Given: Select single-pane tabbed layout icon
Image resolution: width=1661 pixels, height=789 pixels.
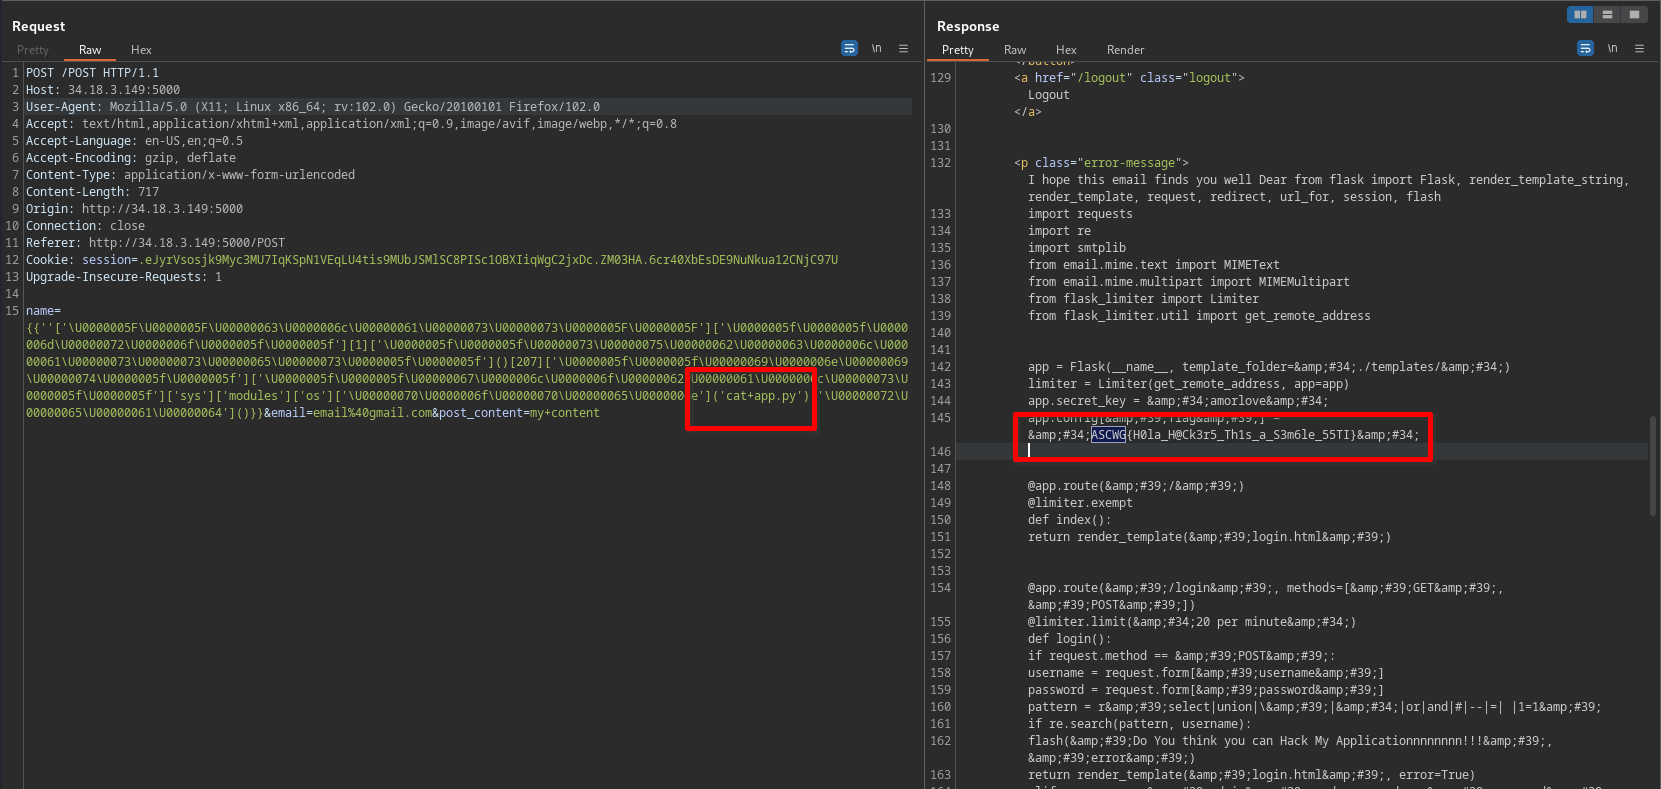Looking at the screenshot, I should pyautogui.click(x=1634, y=15).
